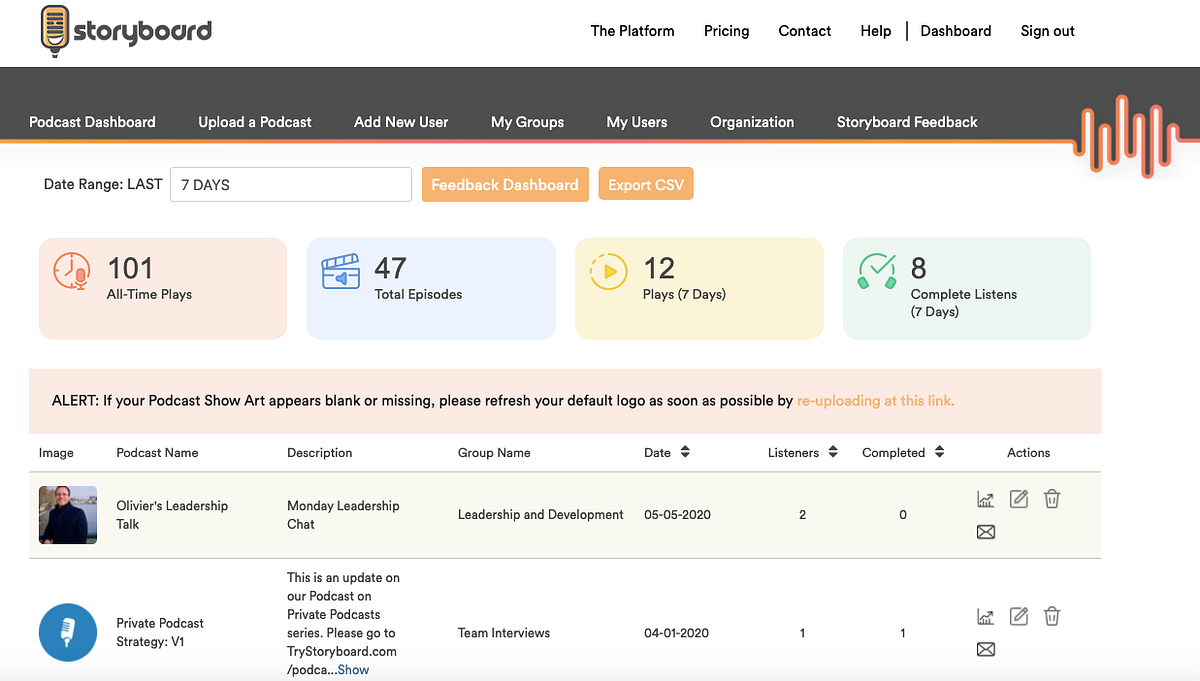Follow the re-uploading at this link
1200x681 pixels.
point(875,401)
